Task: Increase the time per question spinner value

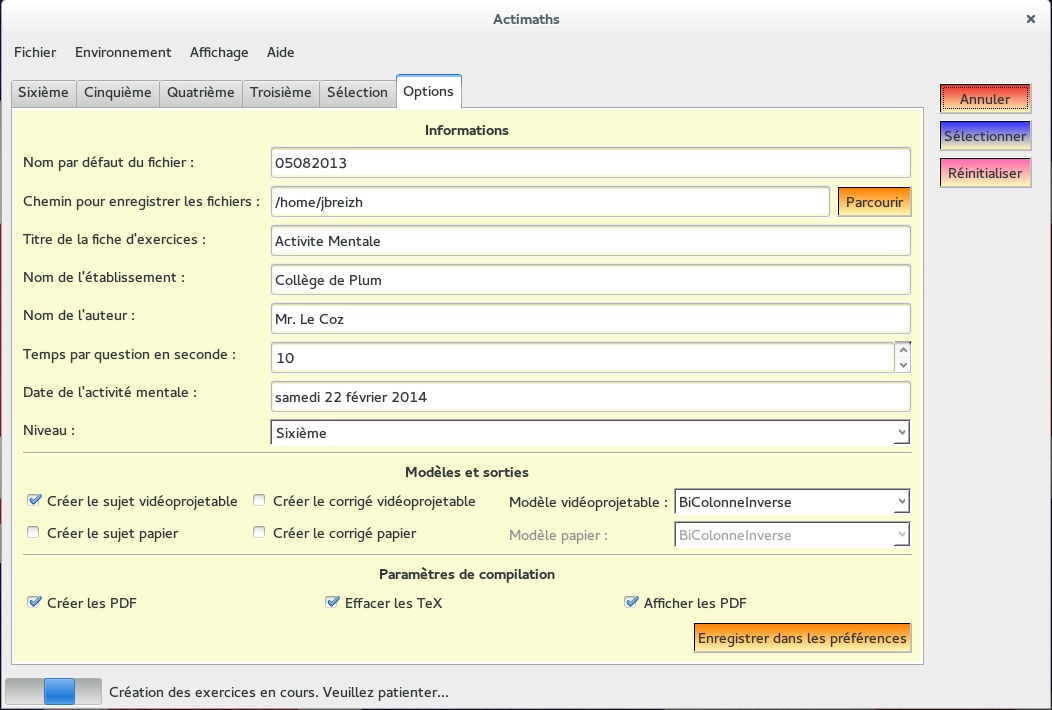Action: (903, 350)
